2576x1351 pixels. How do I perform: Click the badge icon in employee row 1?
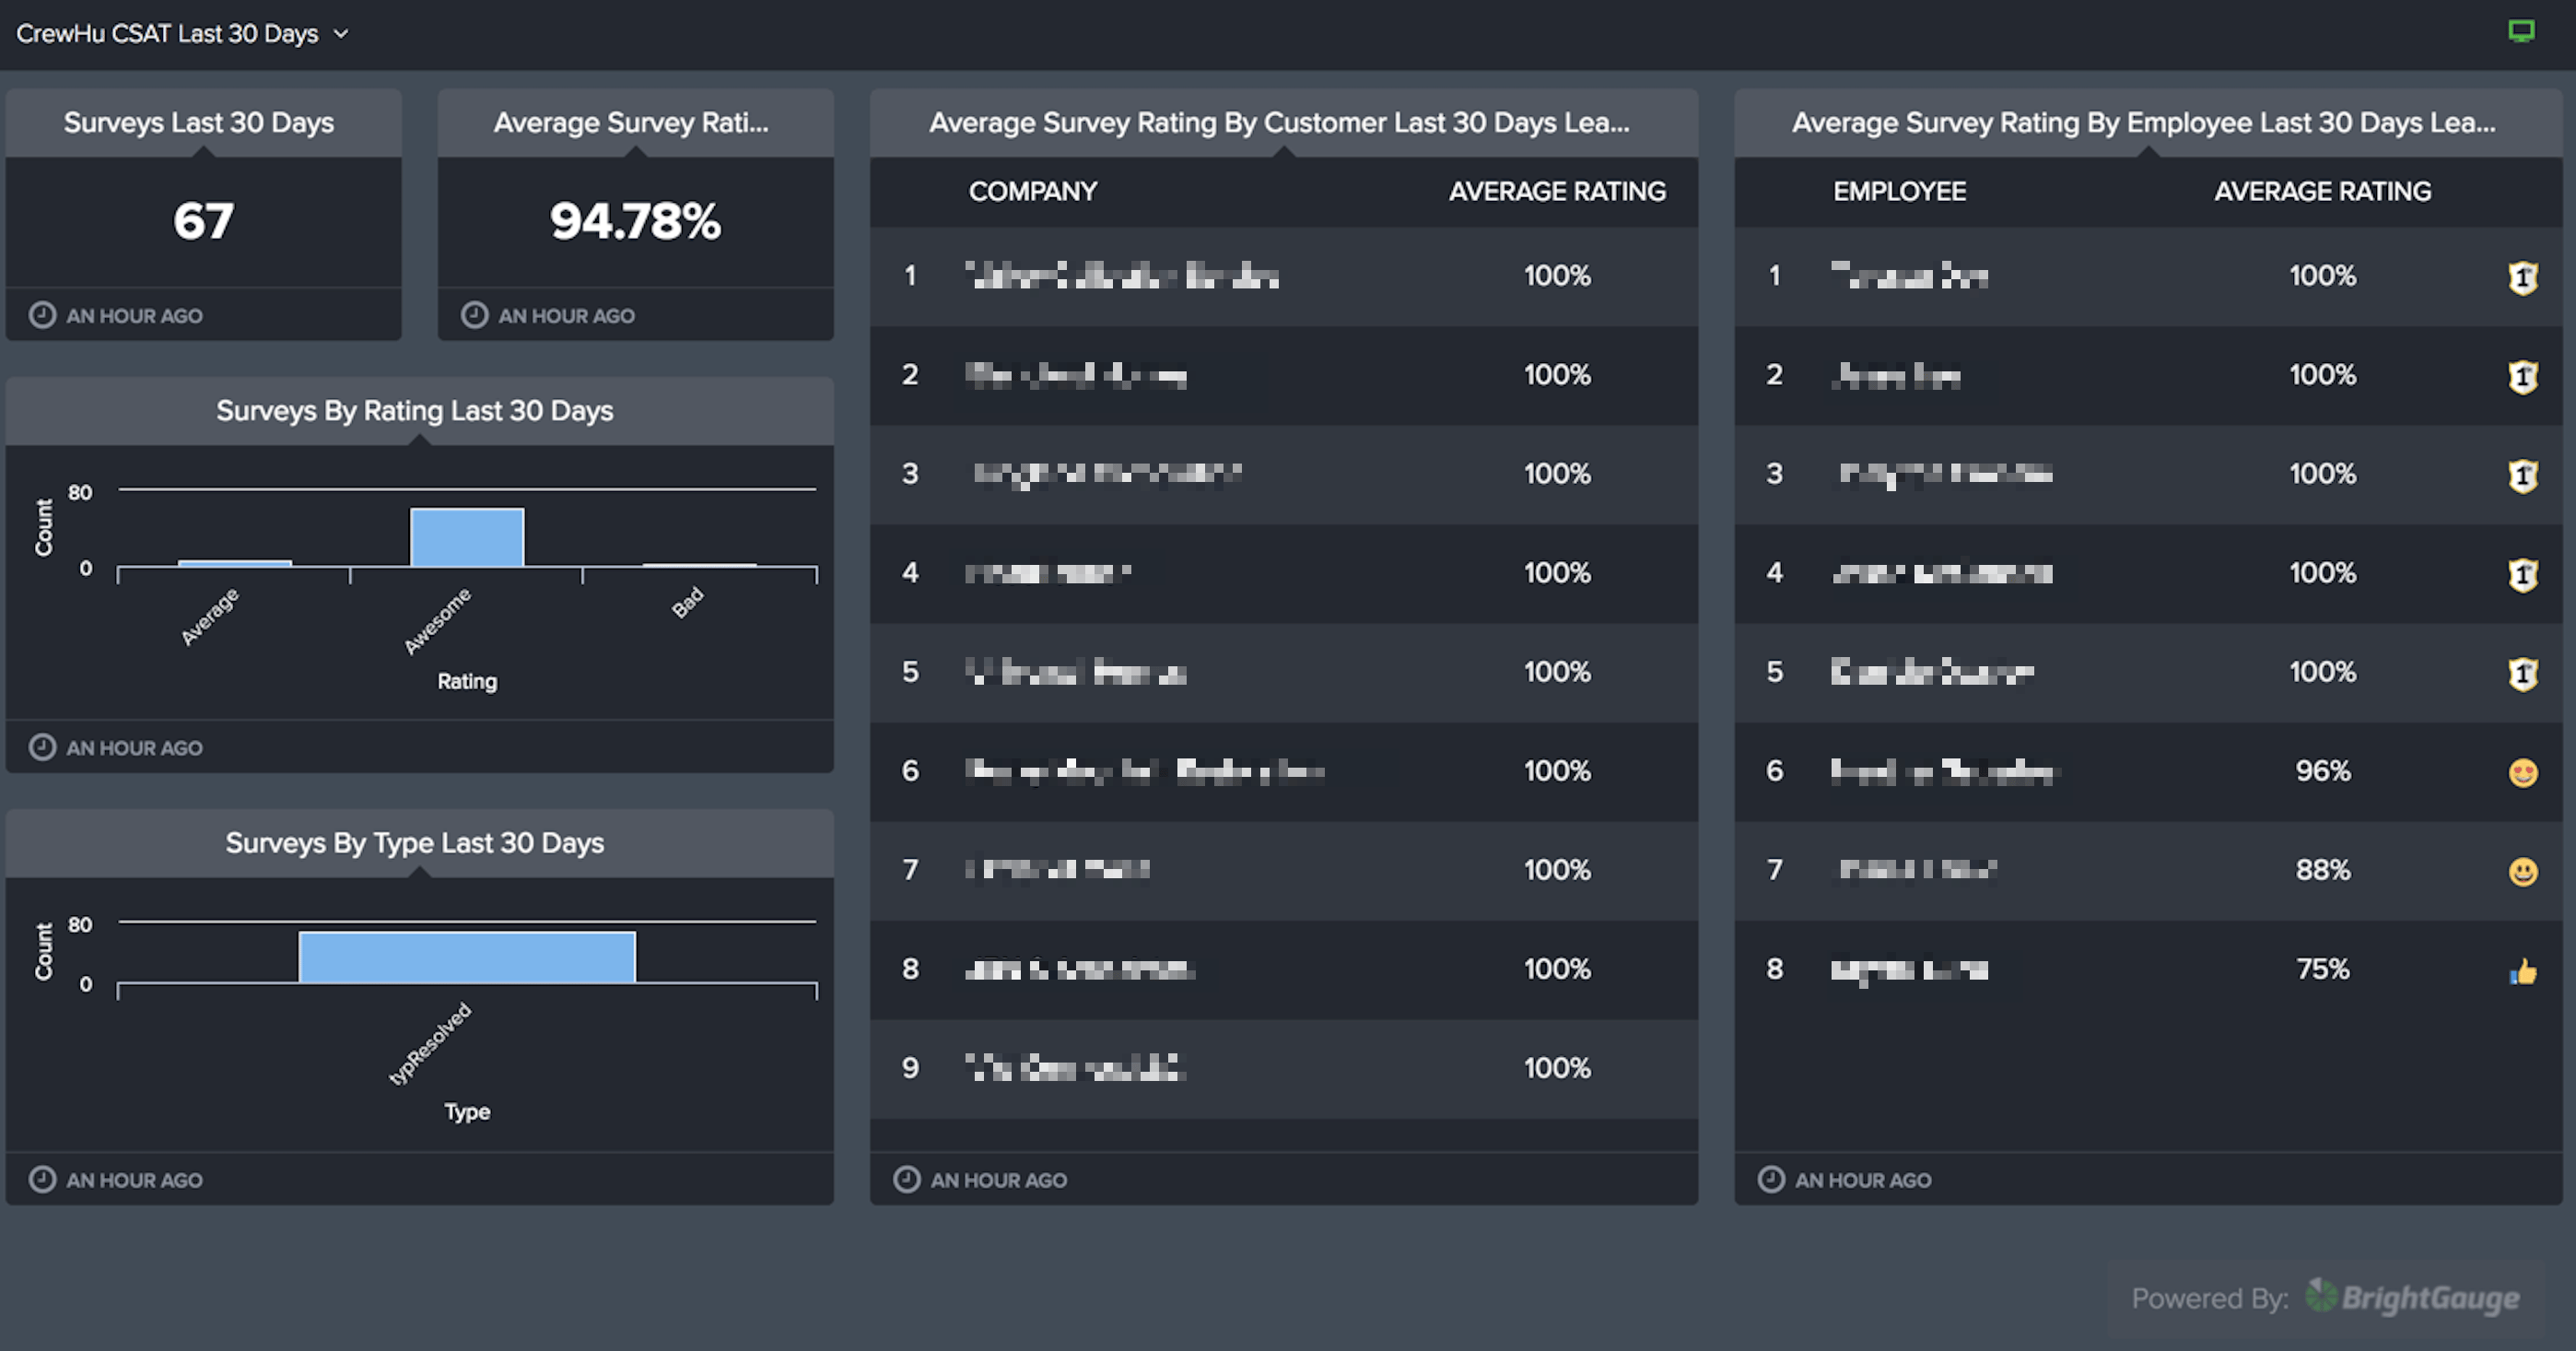pyautogui.click(x=2522, y=277)
